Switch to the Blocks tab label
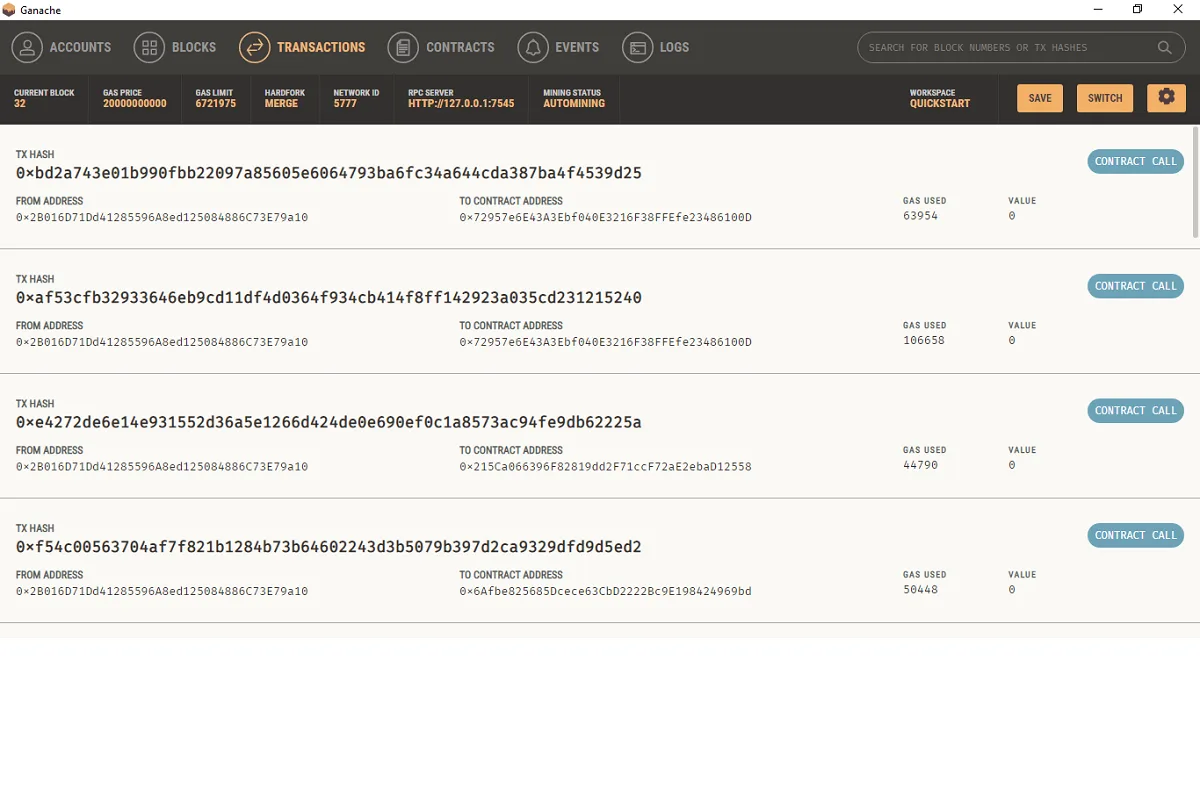 point(194,47)
